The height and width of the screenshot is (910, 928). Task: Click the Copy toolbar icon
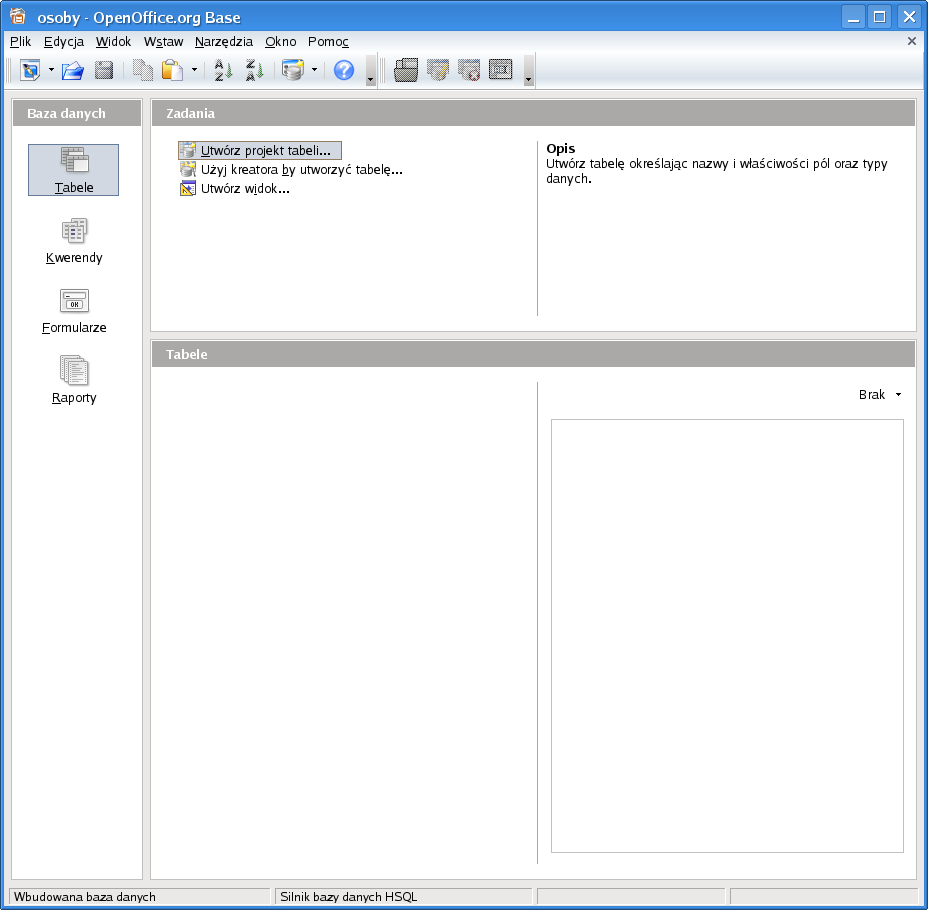coord(142,70)
